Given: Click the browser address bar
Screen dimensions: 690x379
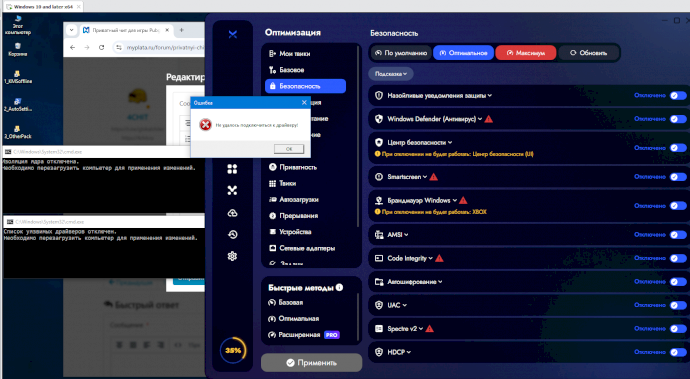Looking at the screenshot, I should [x=159, y=48].
